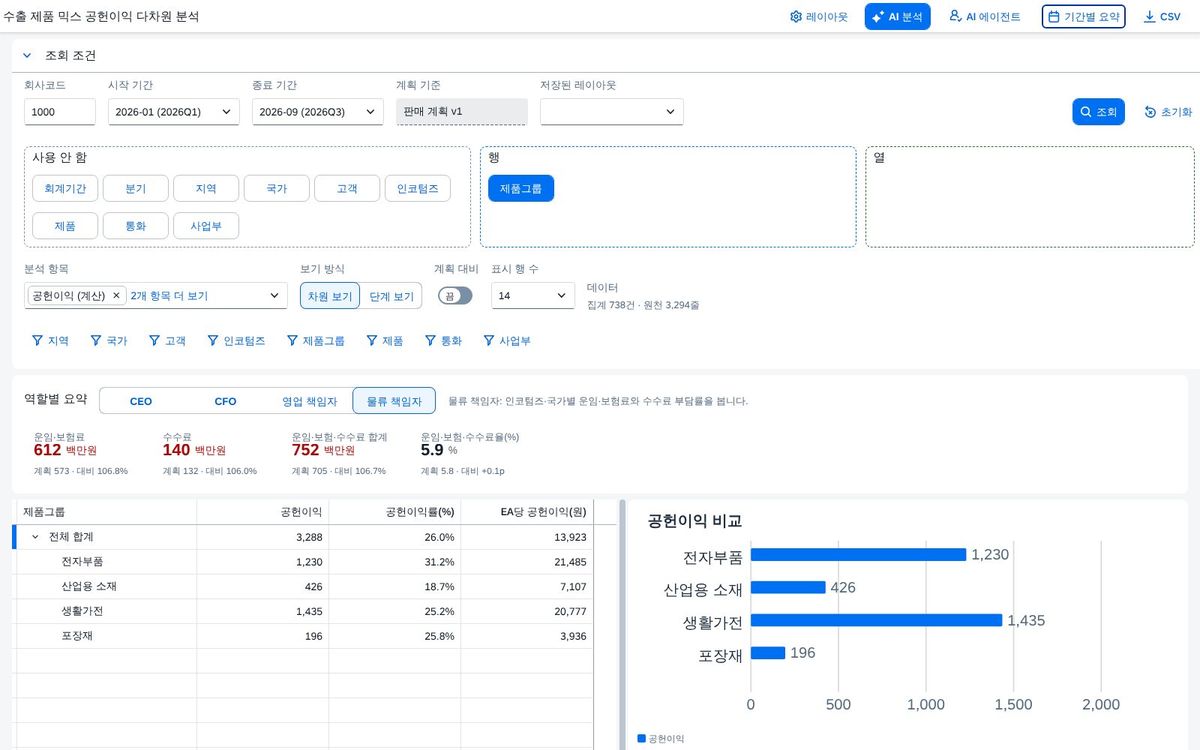Select the 사업부 dimension chip
The width and height of the screenshot is (1200, 750).
[206, 226]
